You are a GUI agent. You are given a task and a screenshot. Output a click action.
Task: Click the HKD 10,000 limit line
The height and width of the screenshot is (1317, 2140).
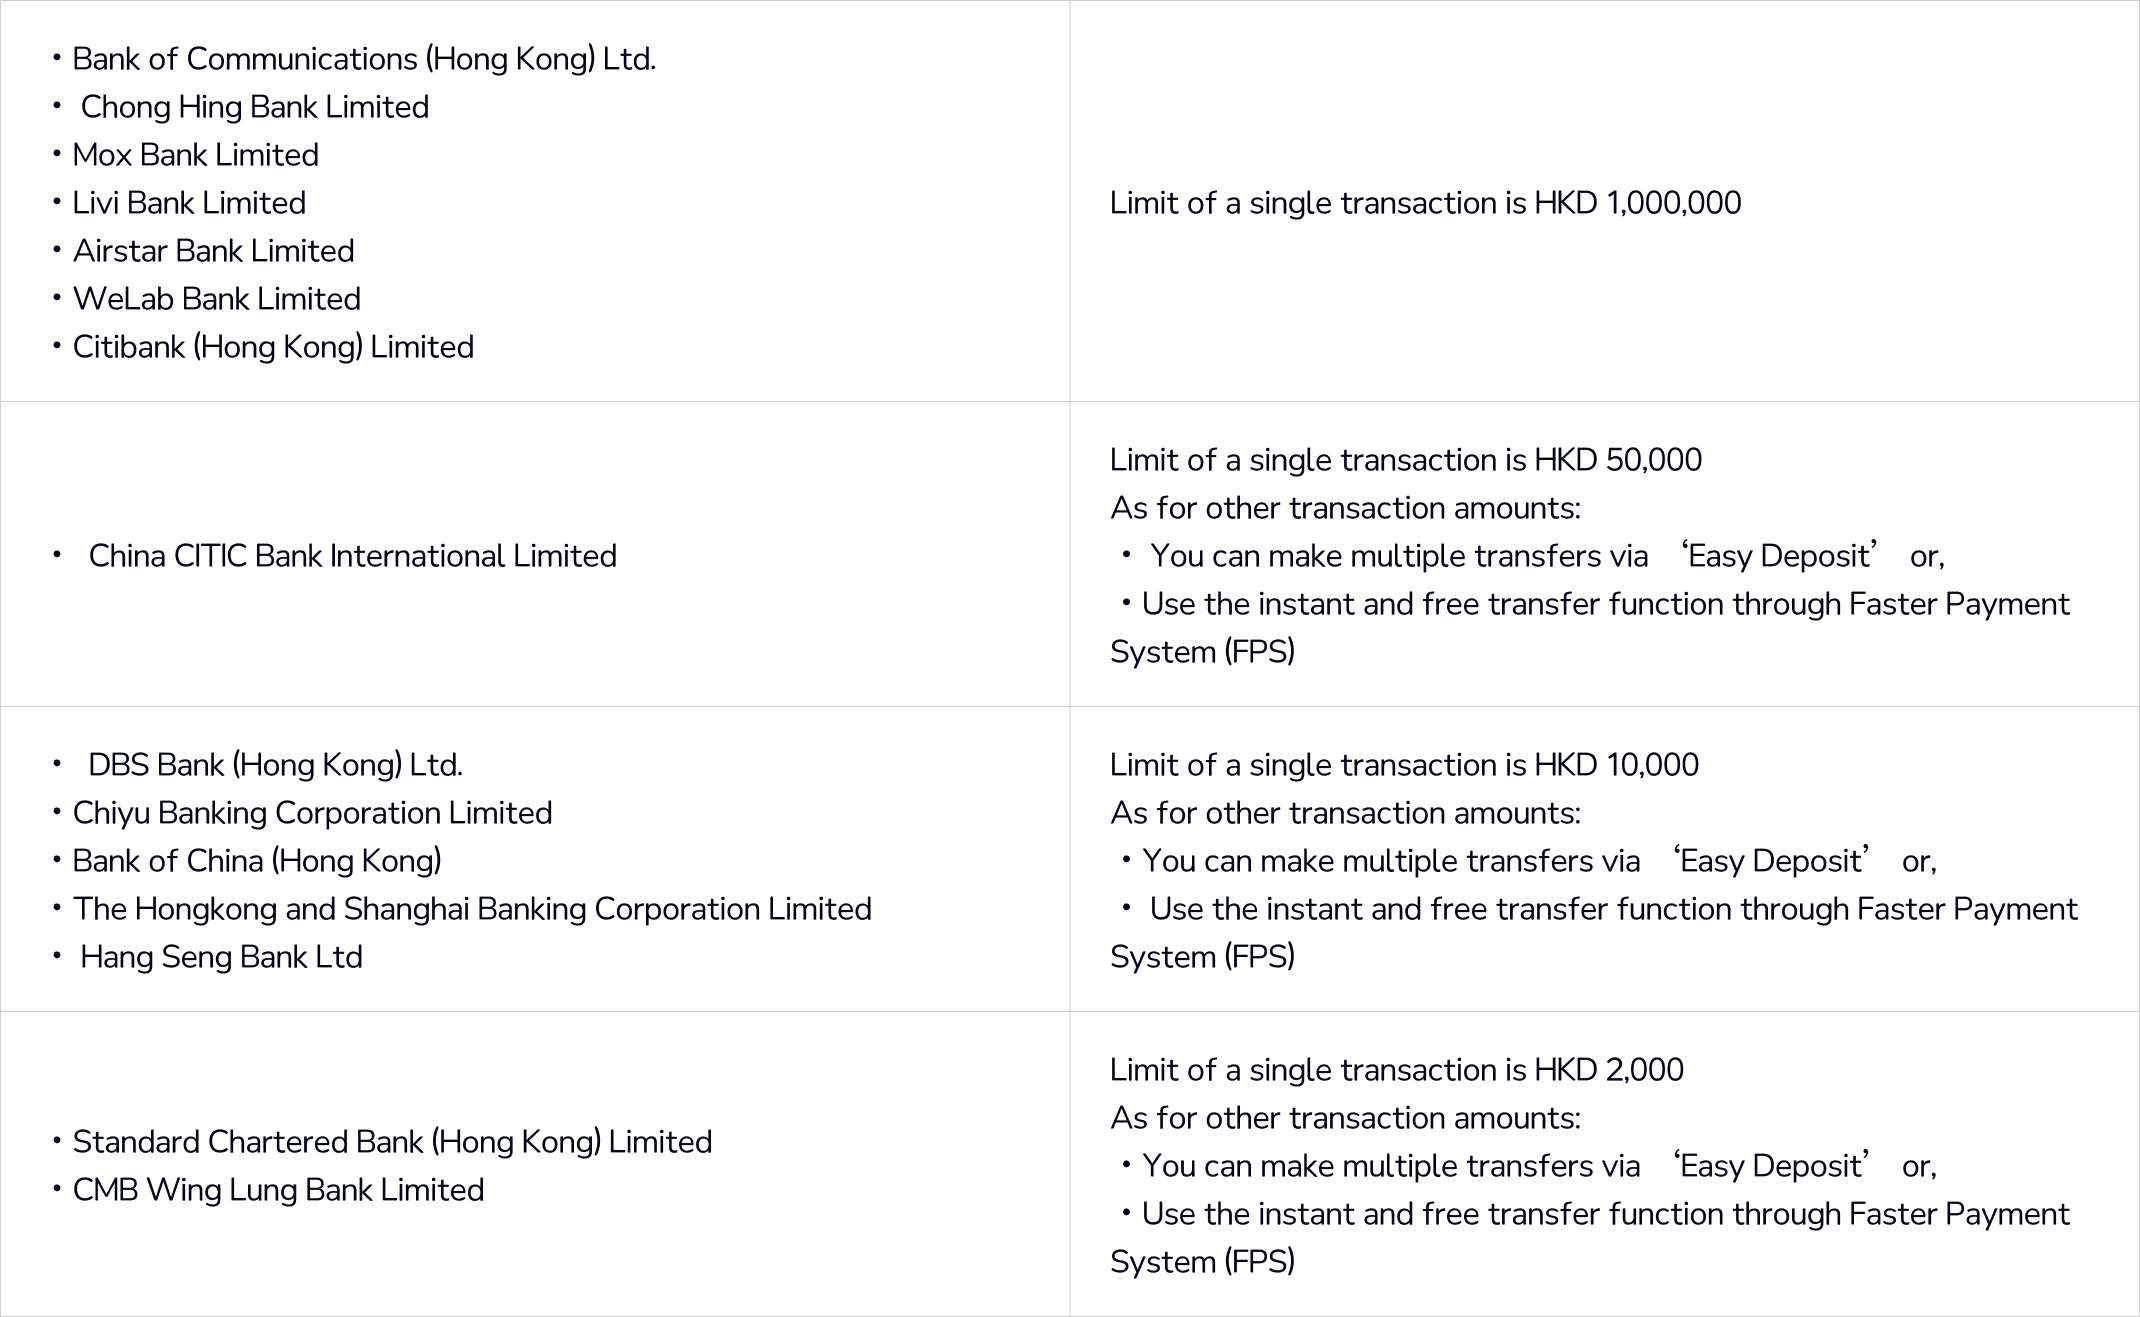click(x=1404, y=765)
